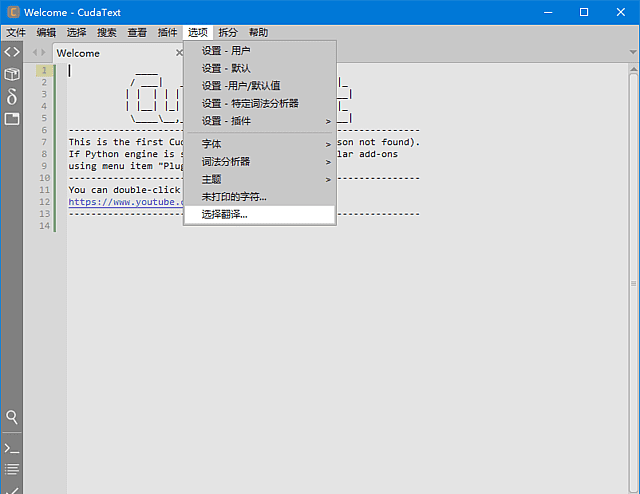The height and width of the screenshot is (494, 640).
Task: Expand the 设置 - 插件 submenu
Action: [x=260, y=121]
